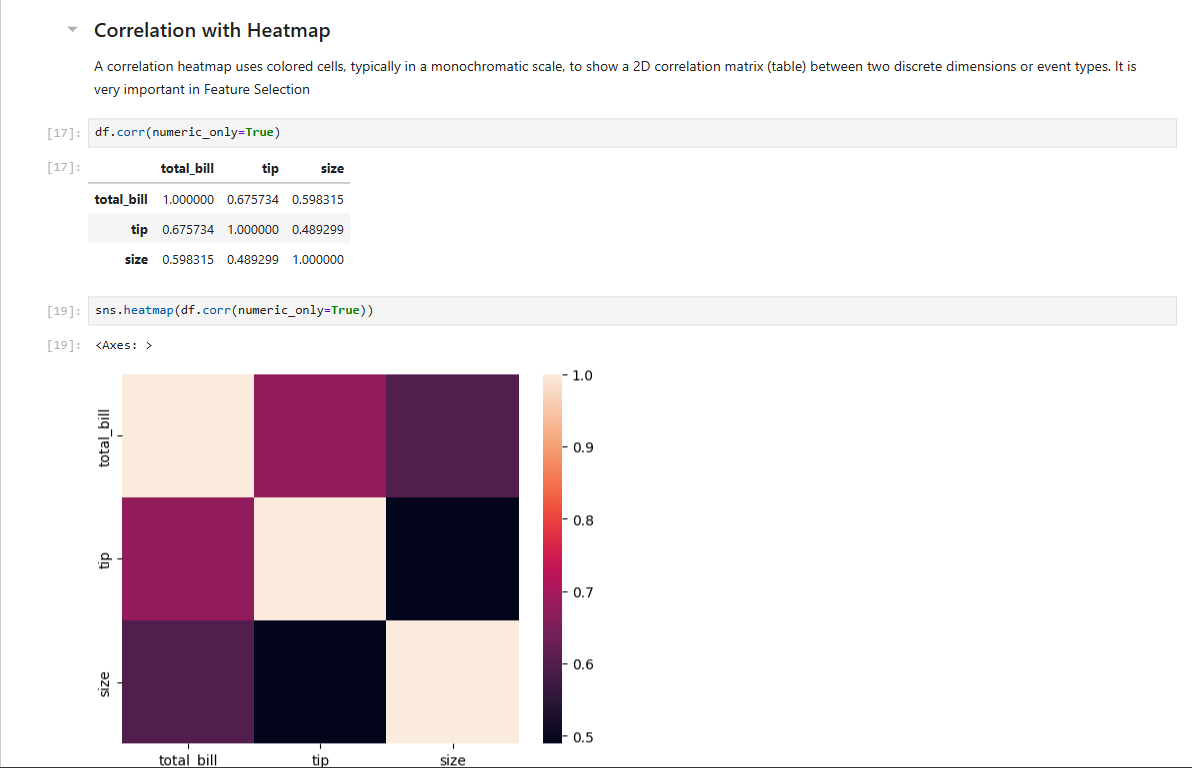
Task: Click the 0.8 colorbar tick label
Action: click(583, 521)
